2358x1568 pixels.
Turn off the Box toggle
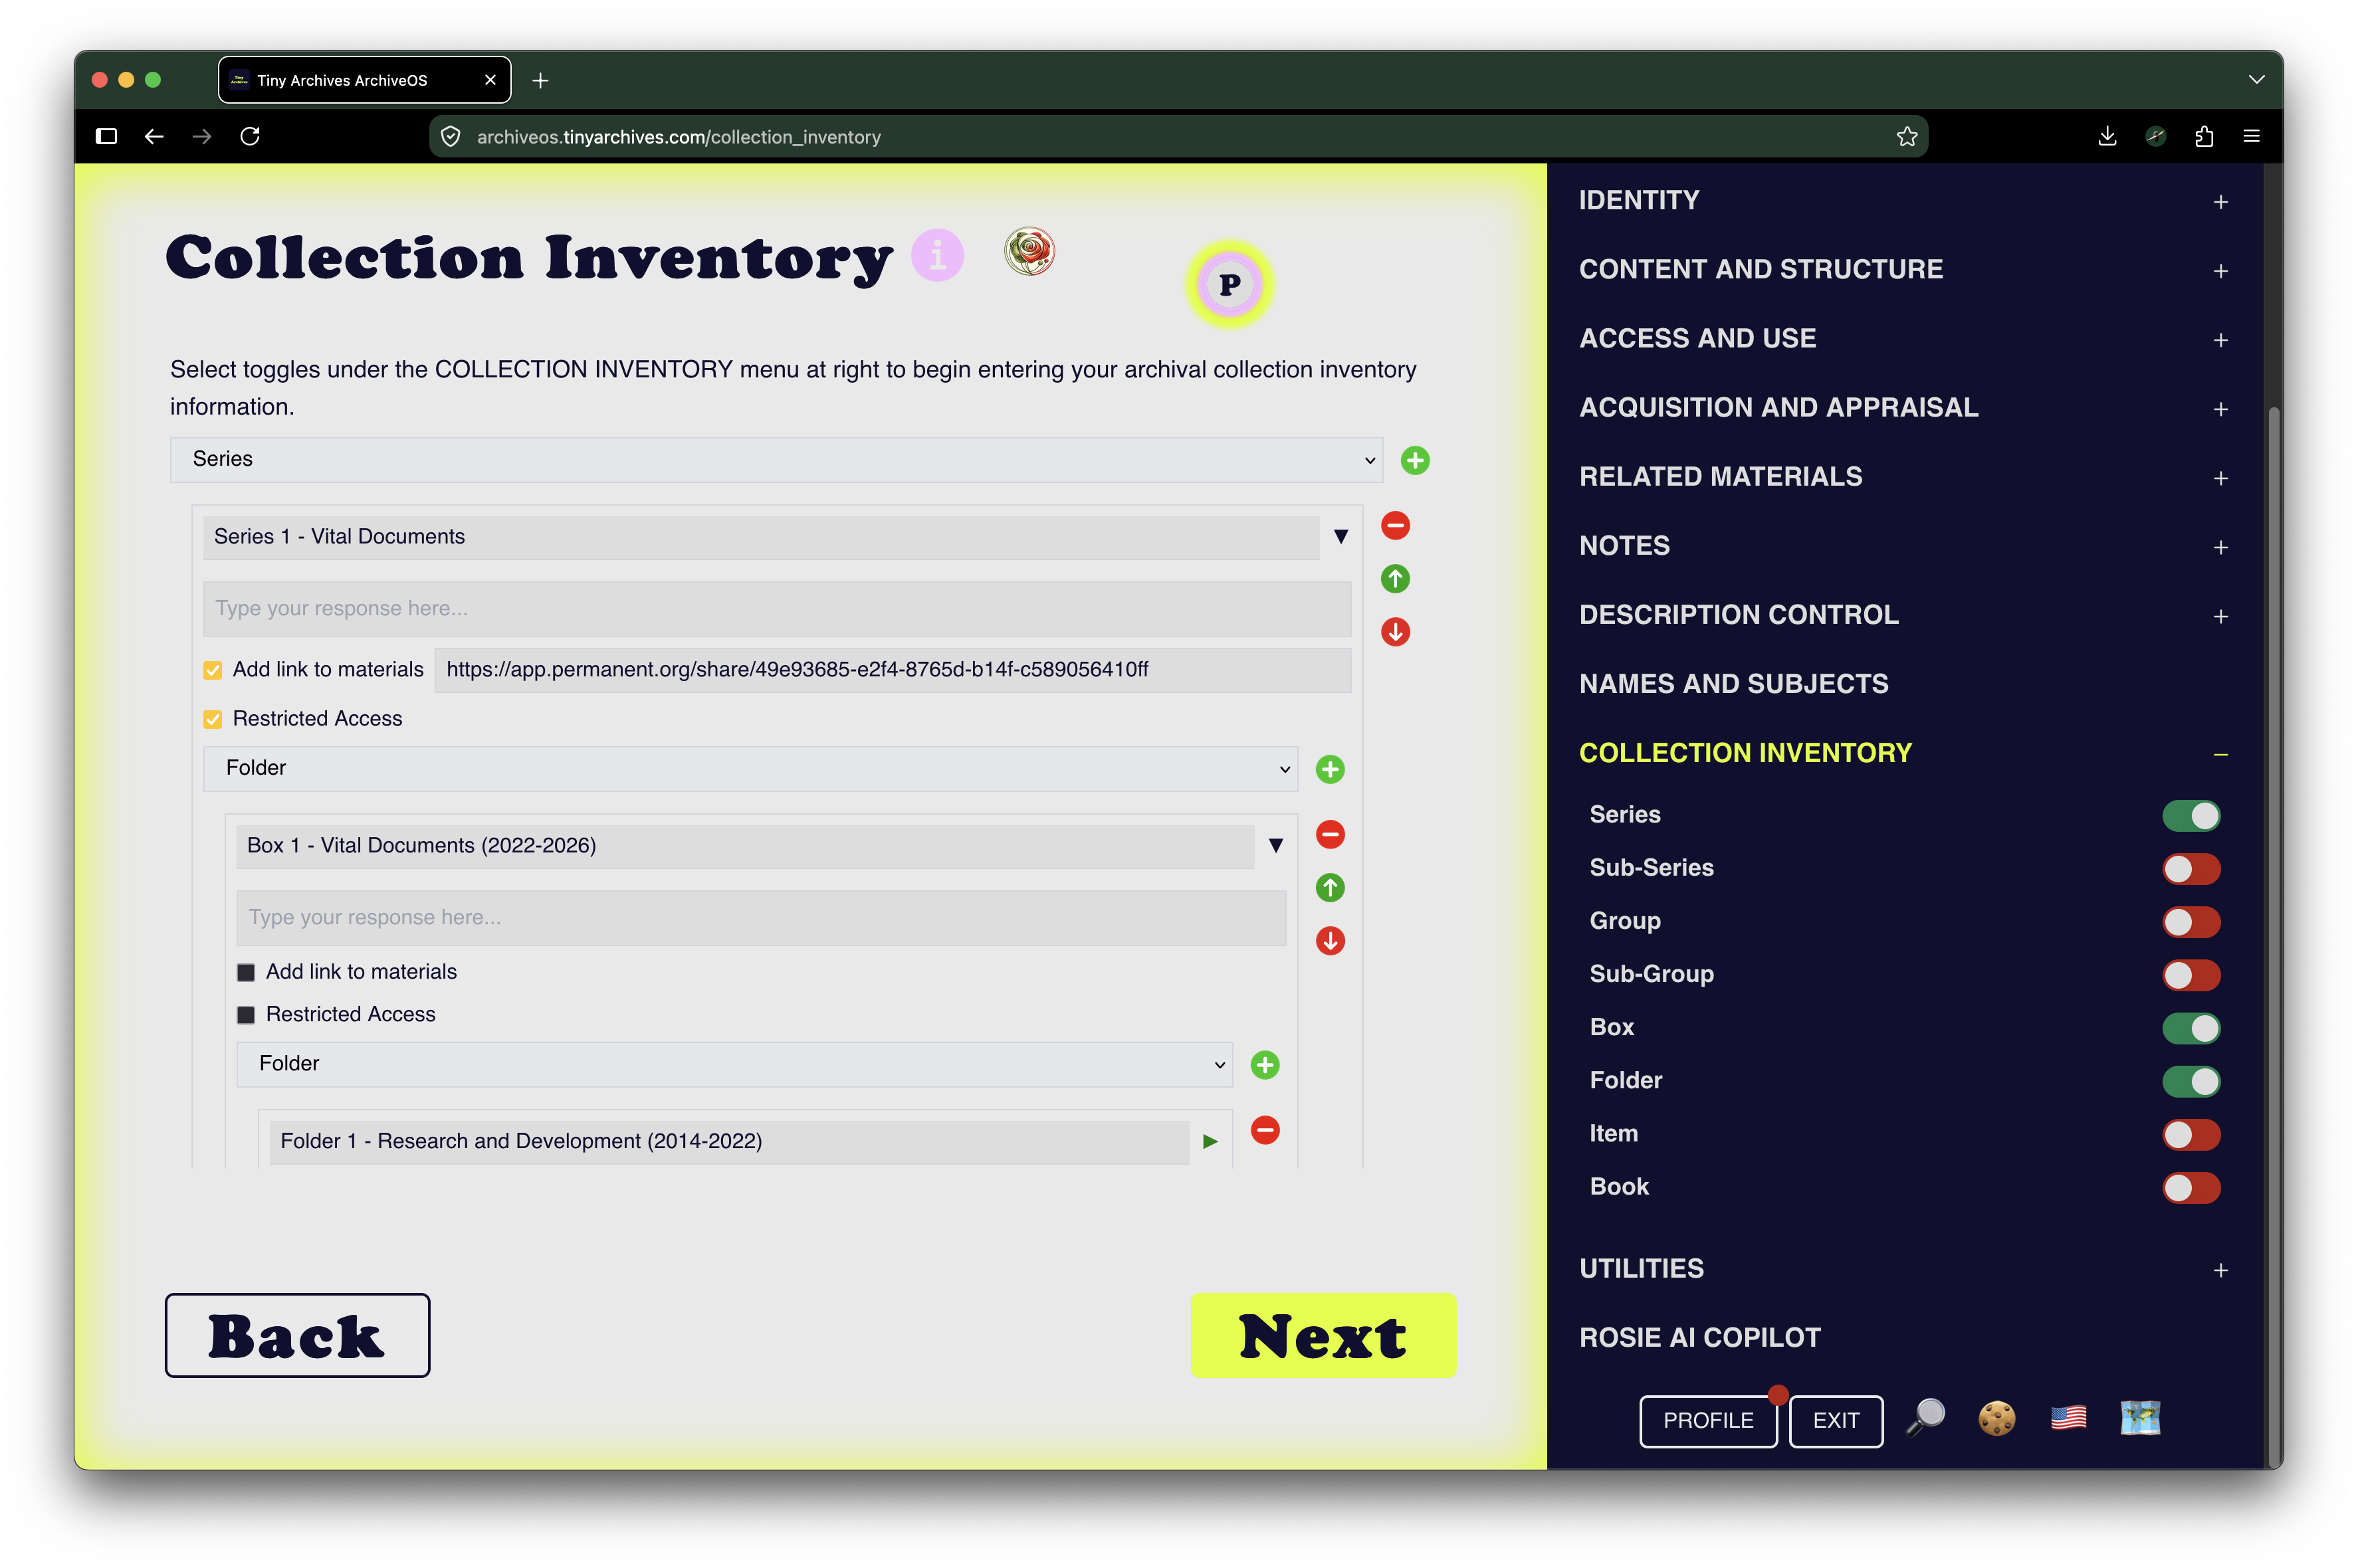click(x=2190, y=1028)
